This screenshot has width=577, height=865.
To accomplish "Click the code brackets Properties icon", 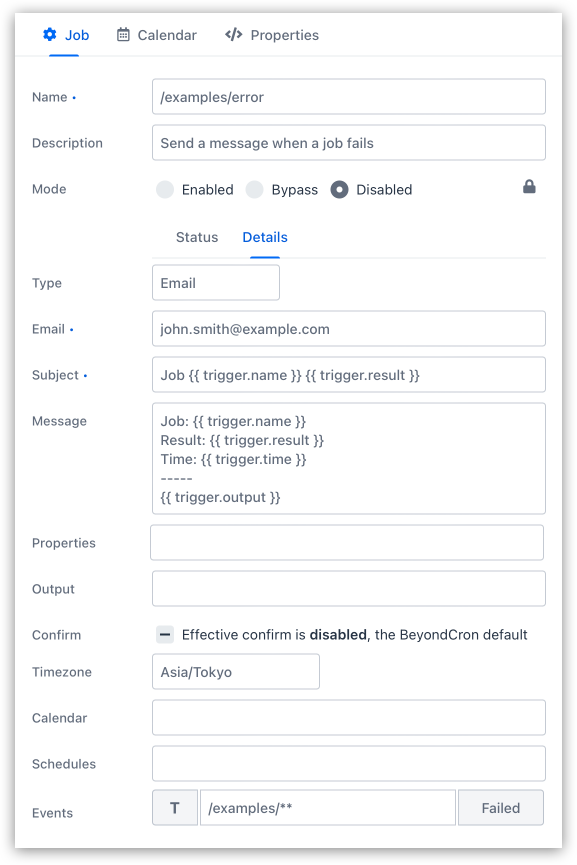I will coord(233,35).
